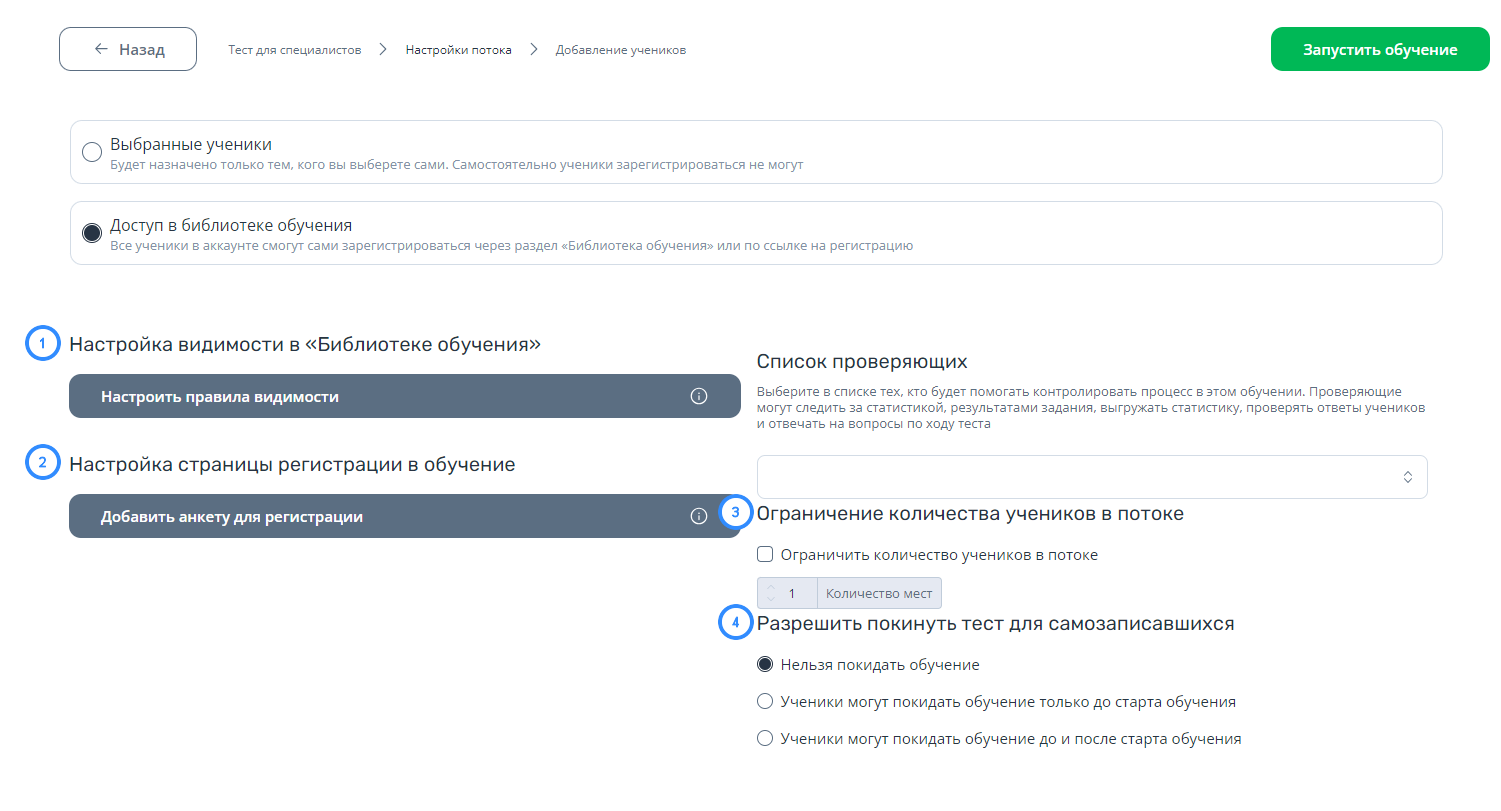
Task: Click the seat count number field
Action: (x=788, y=593)
